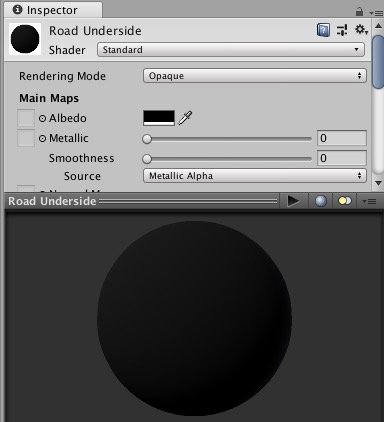
Task: Select Metallic texture picker circle
Action: [x=42, y=138]
